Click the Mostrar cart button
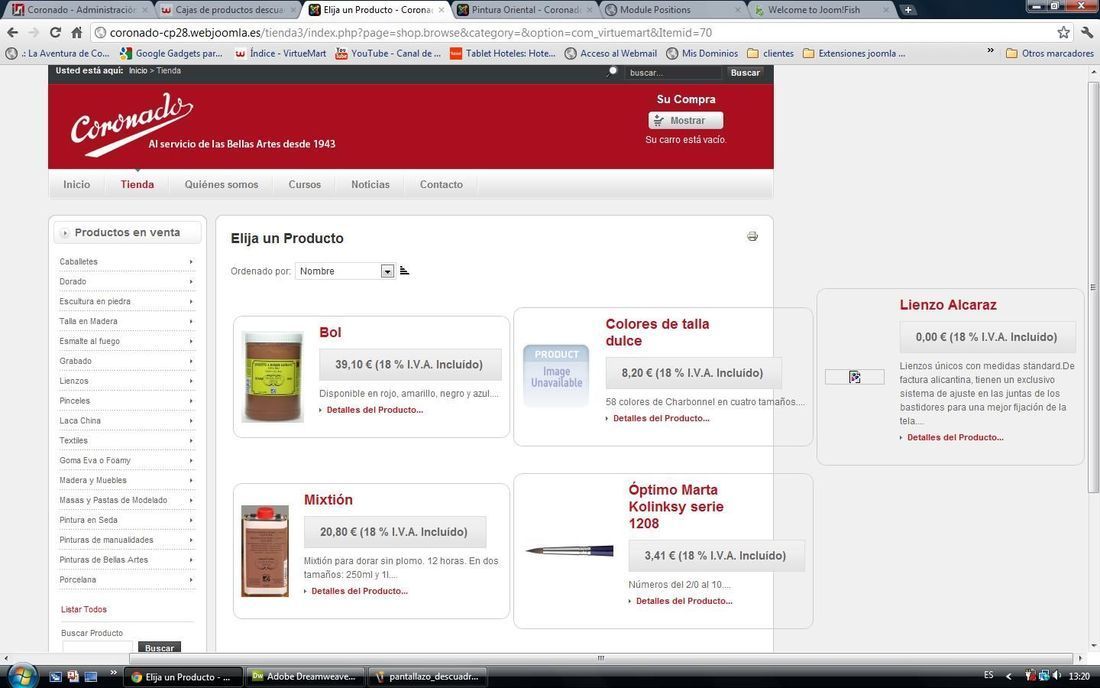1100x688 pixels. 685,121
